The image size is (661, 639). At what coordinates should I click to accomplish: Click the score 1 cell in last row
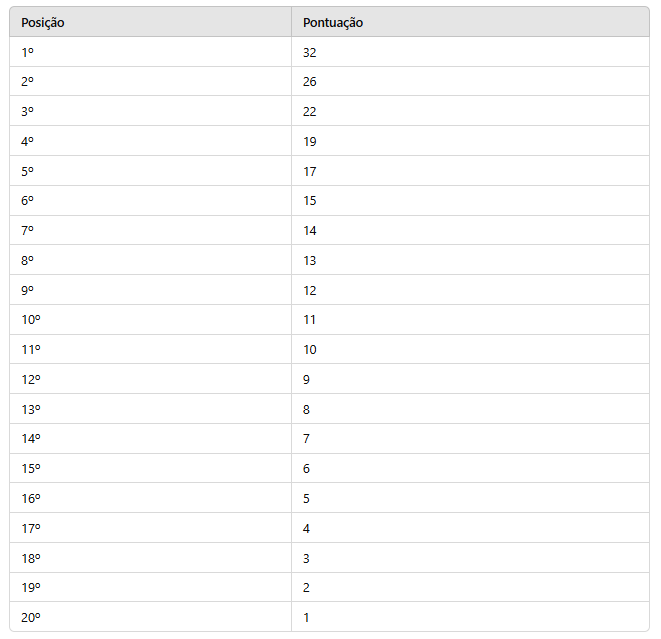coord(307,618)
